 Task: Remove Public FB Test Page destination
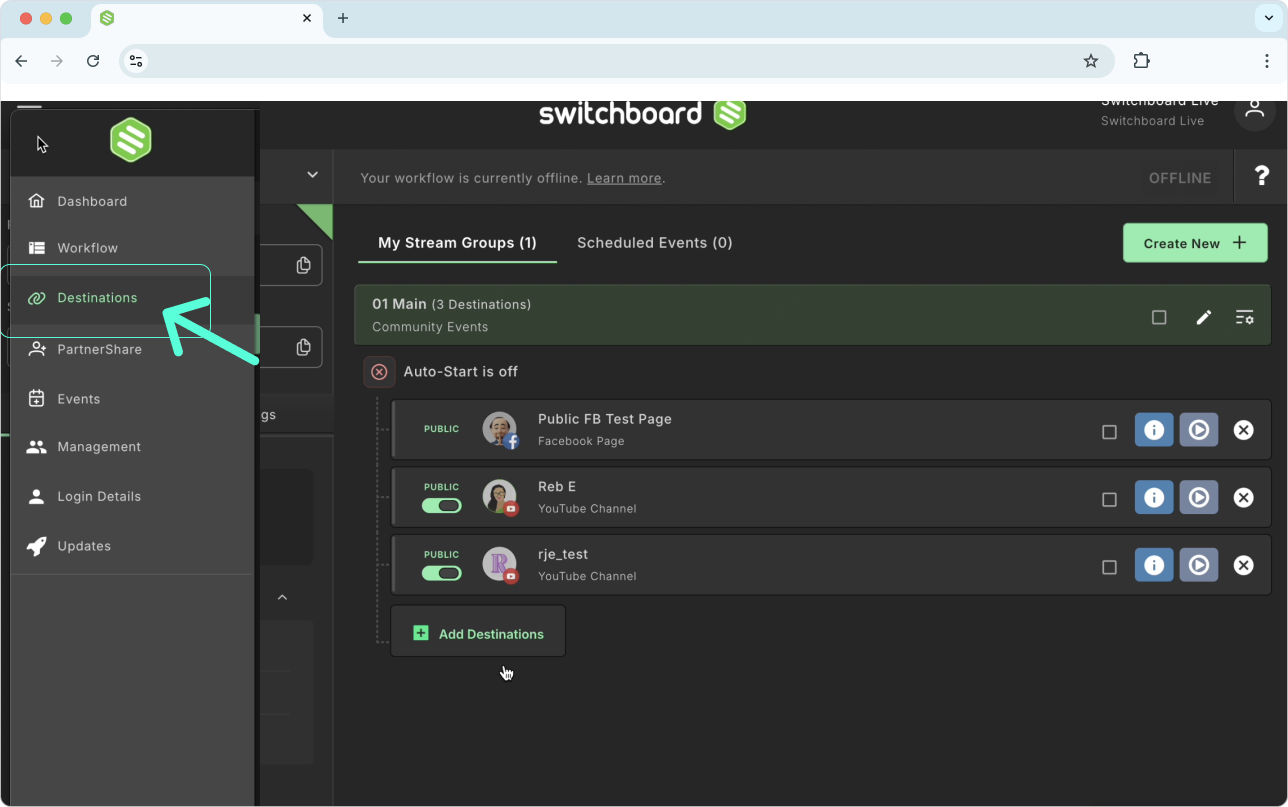[x=1243, y=430]
